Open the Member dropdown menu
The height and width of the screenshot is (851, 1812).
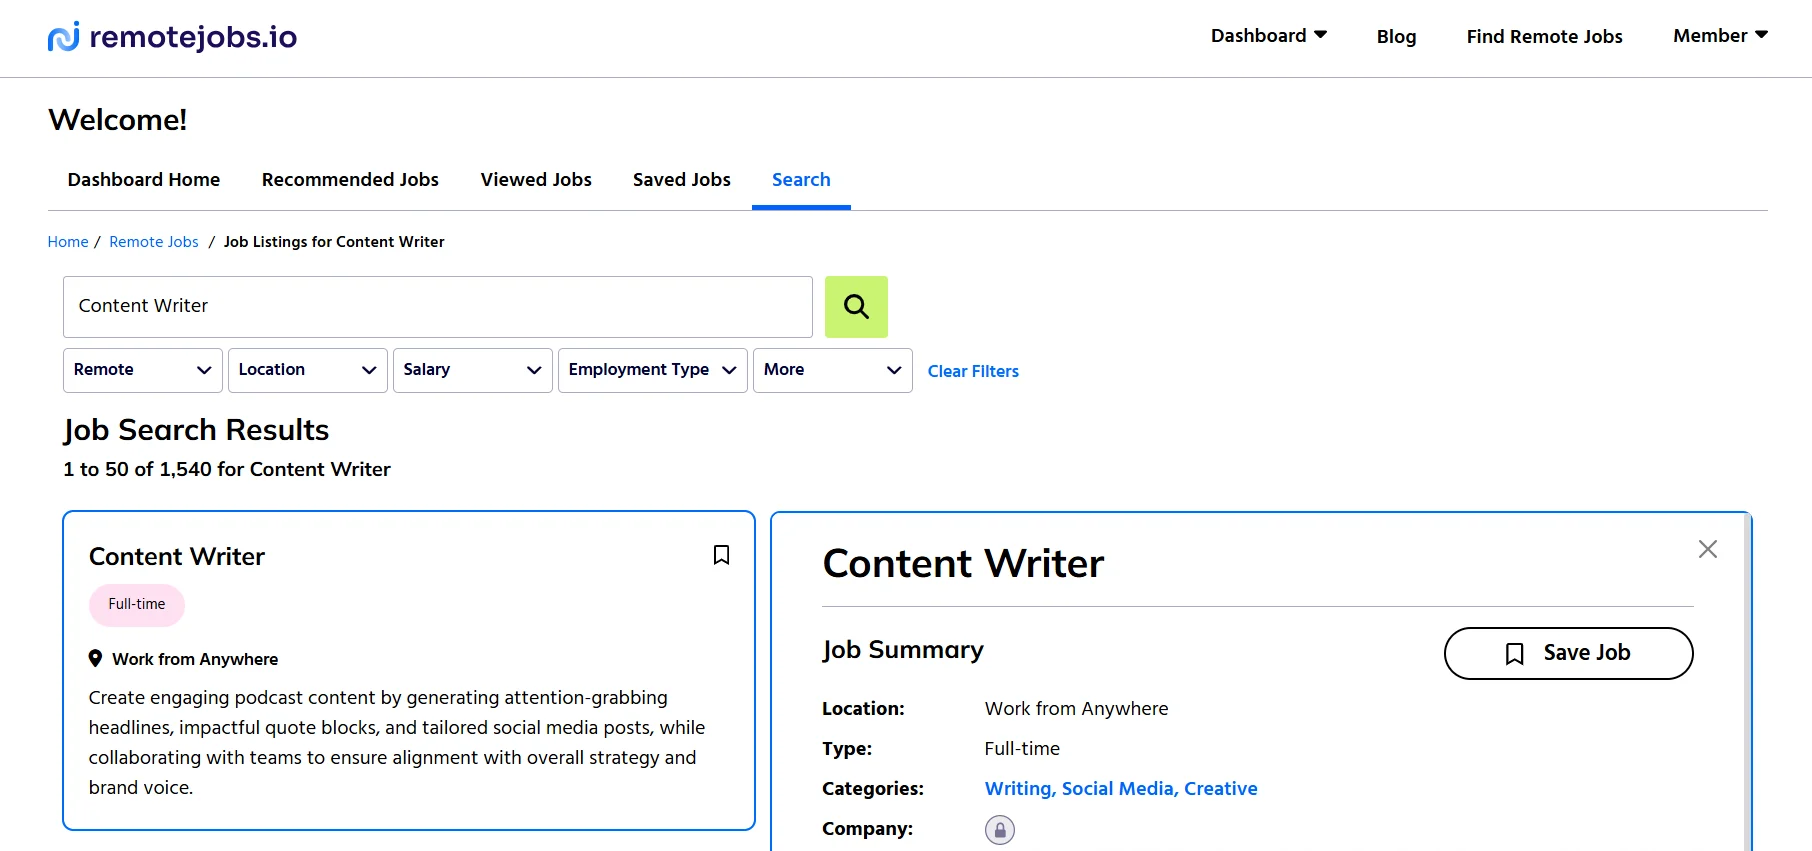tap(1720, 36)
